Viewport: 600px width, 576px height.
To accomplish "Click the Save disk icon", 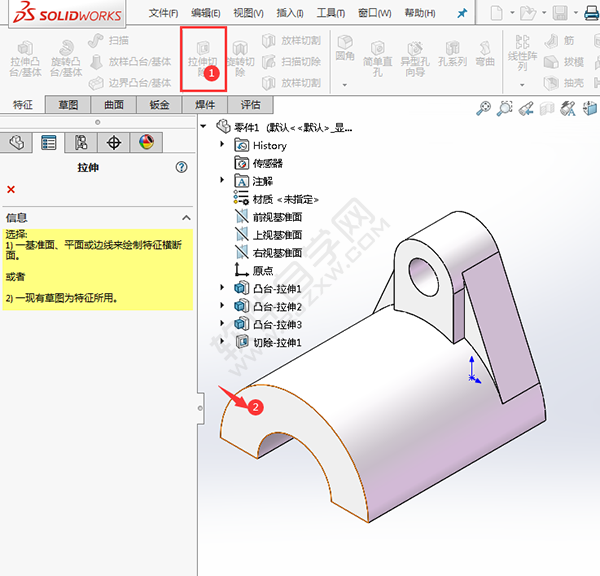I will 560,13.
